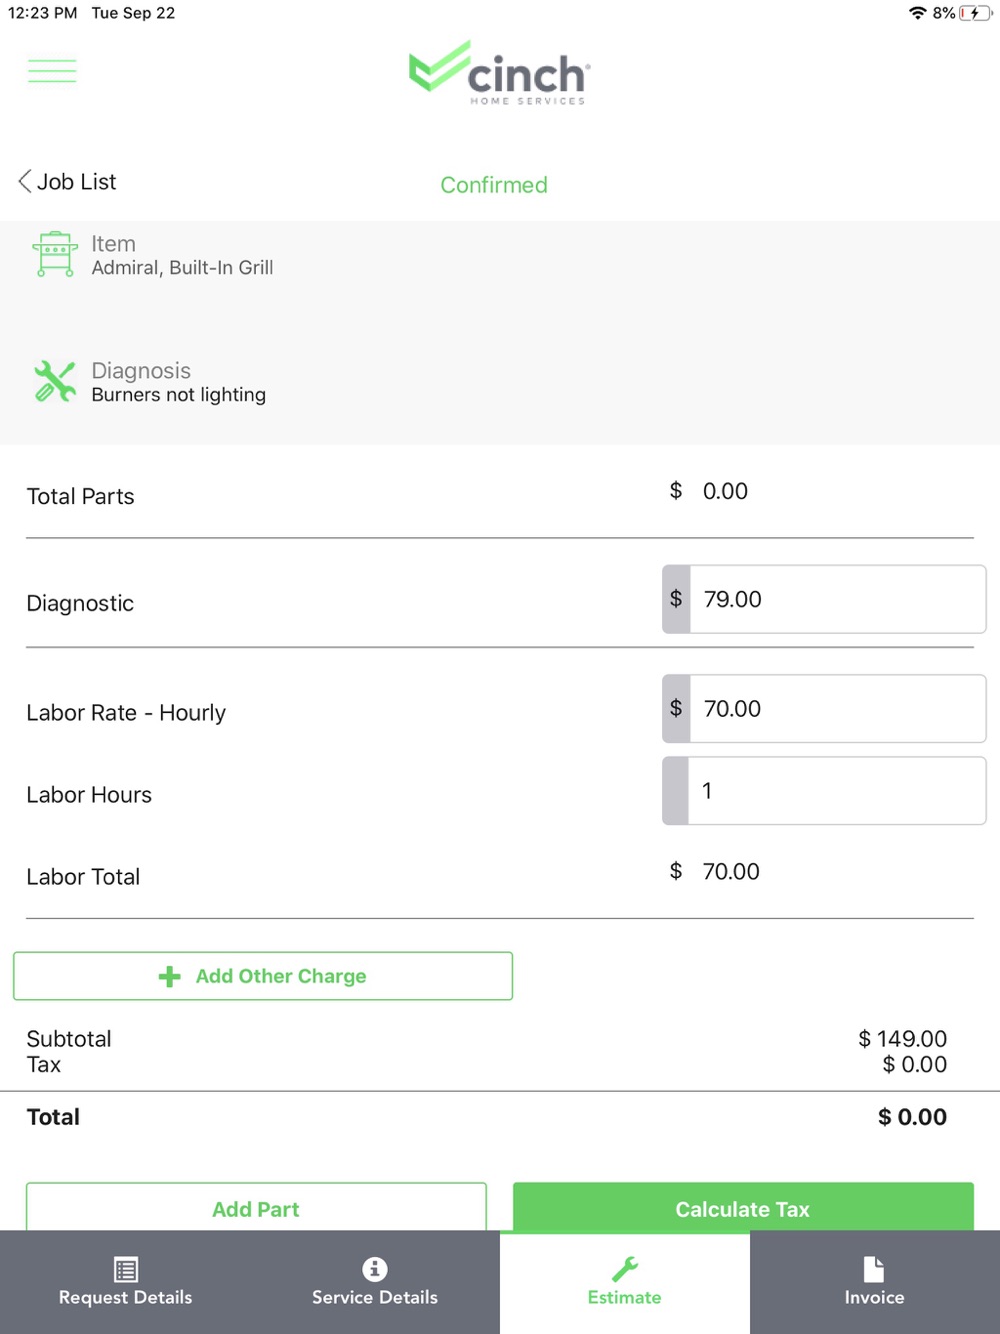Tap the Estimate wrench icon

[625, 1269]
